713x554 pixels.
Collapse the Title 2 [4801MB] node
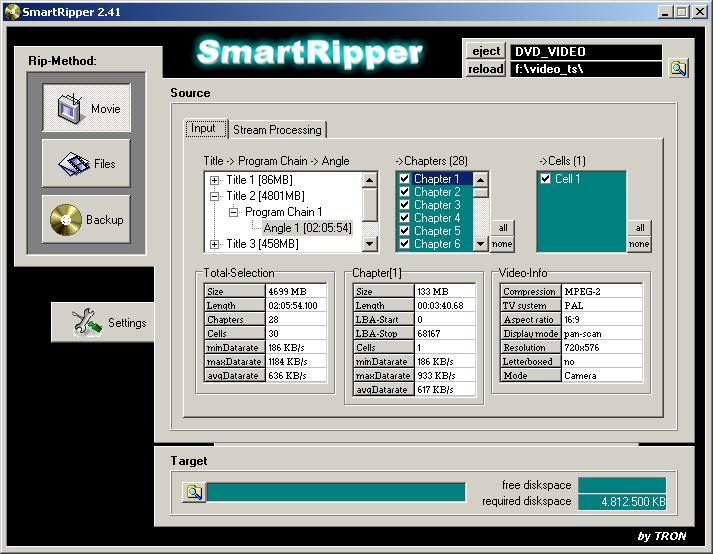pos(215,196)
